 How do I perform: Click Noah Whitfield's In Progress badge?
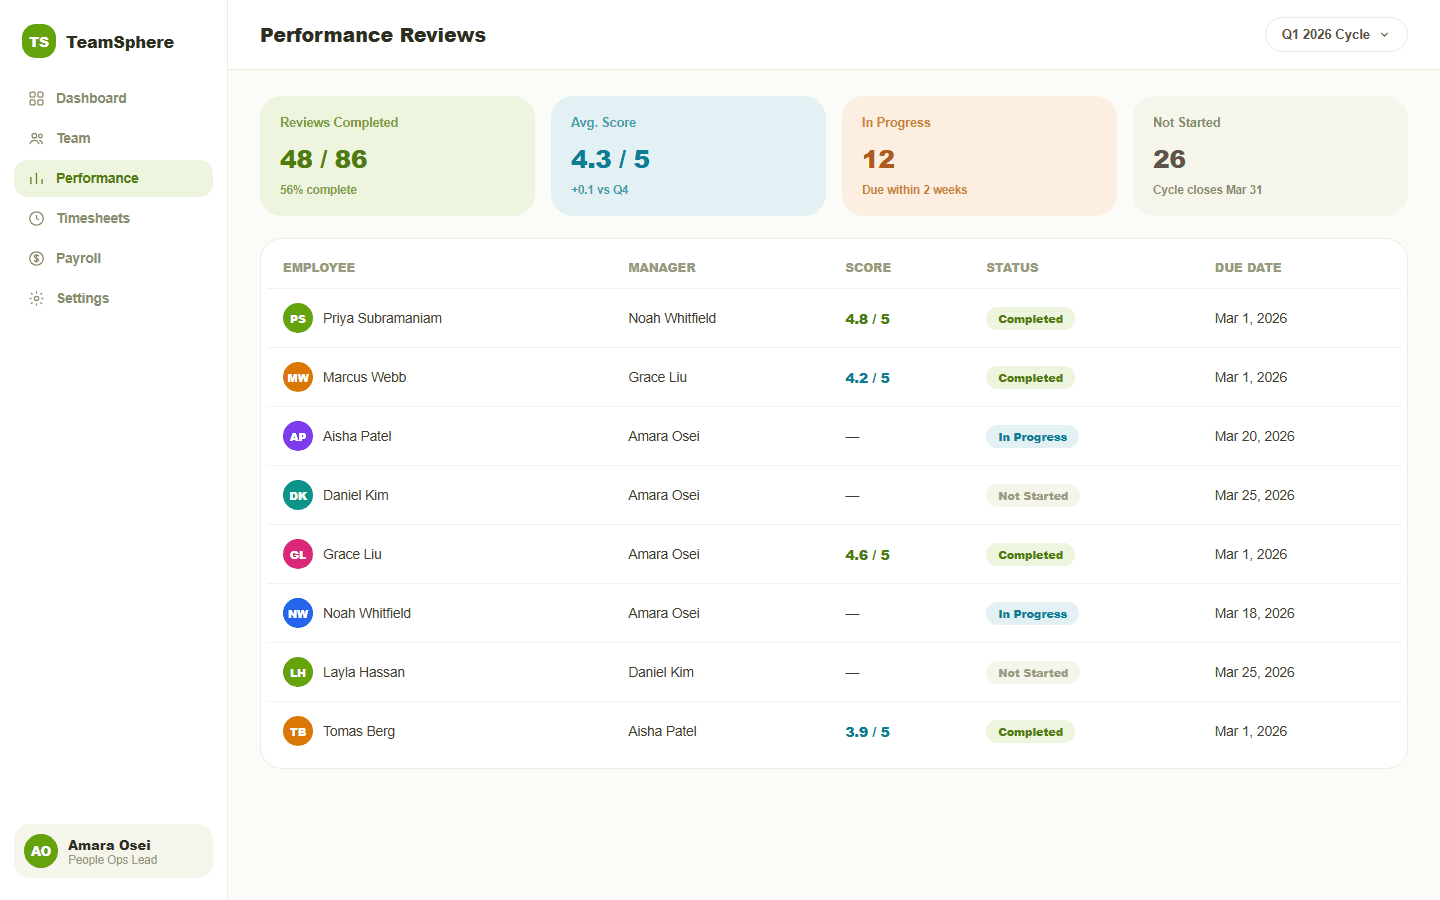pos(1032,614)
